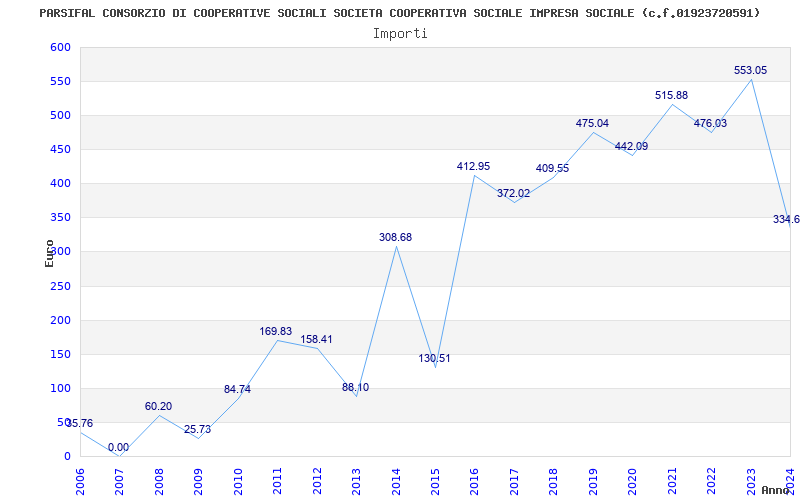Select the 2019 year axis label
The height and width of the screenshot is (500, 800).
593,479
